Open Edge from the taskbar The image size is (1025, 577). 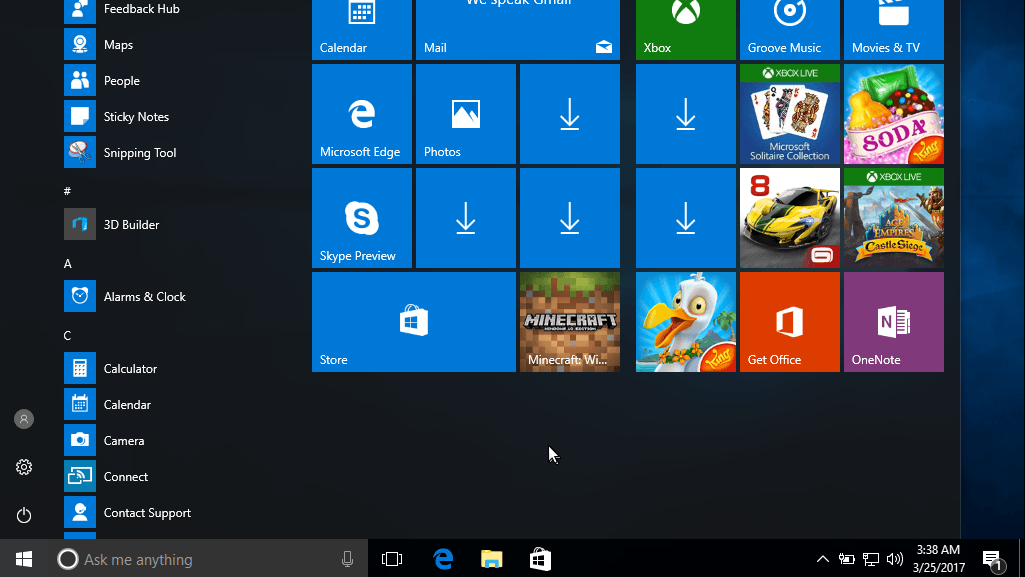(443, 559)
